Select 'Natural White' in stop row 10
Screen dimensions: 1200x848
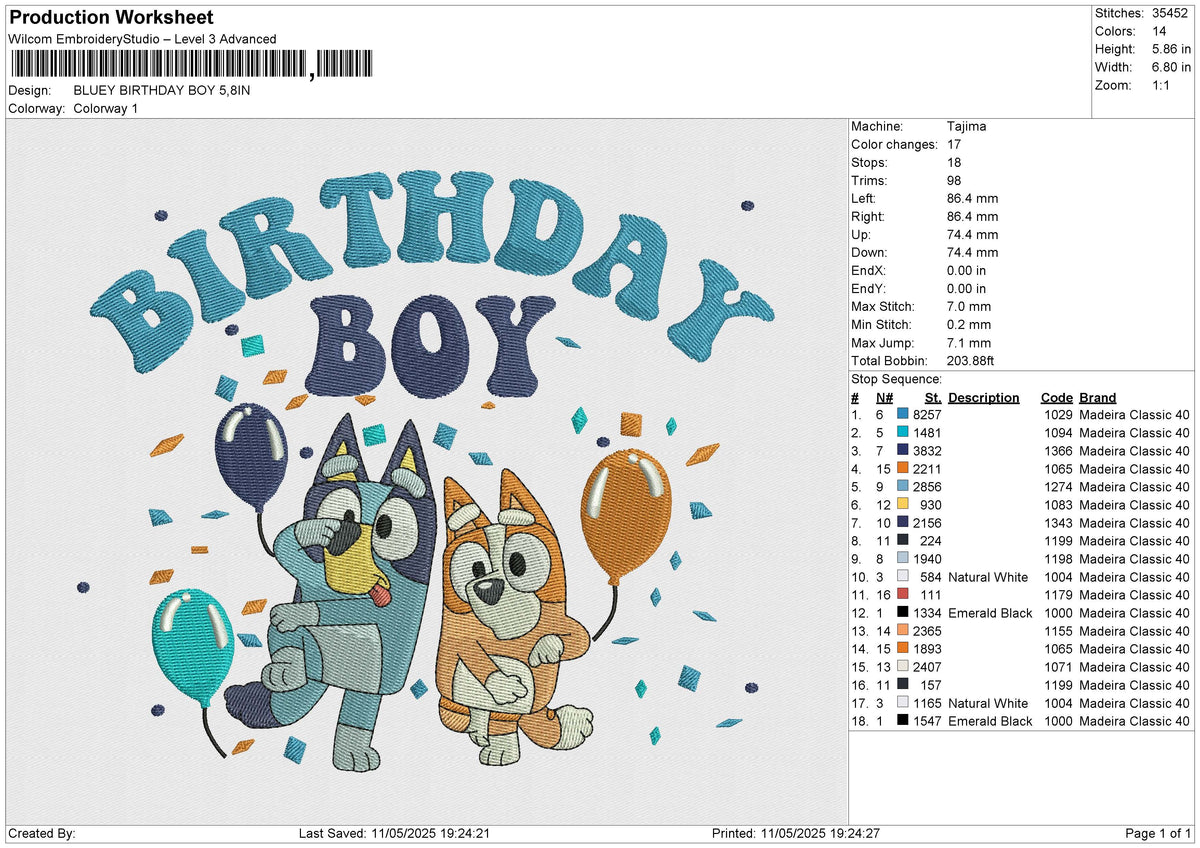pyautogui.click(x=988, y=576)
